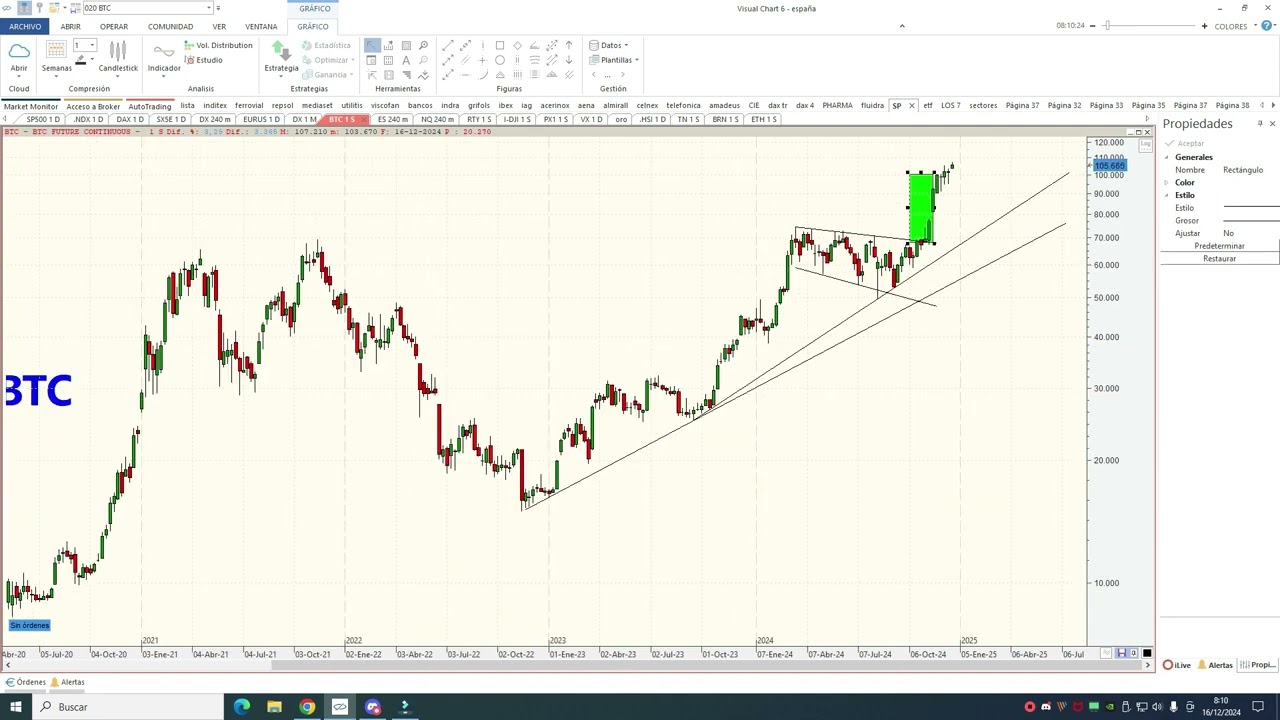Click the zoom magnifier tool
The image size is (1280, 720).
pos(423,45)
